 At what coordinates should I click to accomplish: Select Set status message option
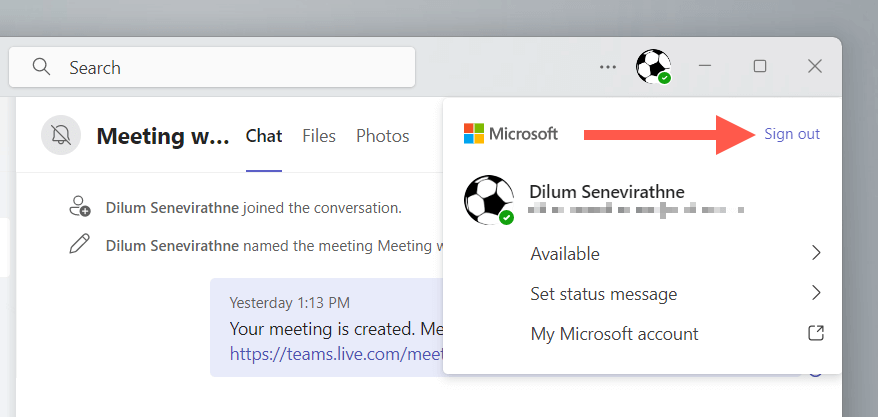point(603,294)
